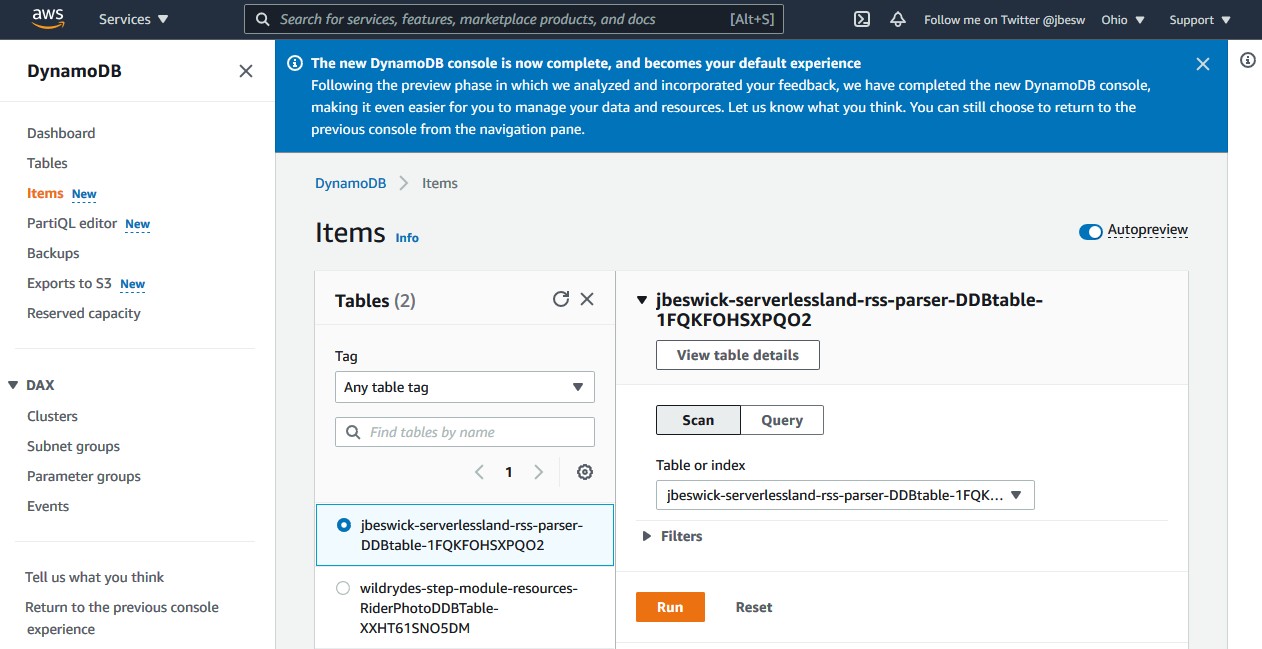The height and width of the screenshot is (649, 1262).
Task: Open PartiQL editor in the sidebar
Action: click(x=72, y=223)
